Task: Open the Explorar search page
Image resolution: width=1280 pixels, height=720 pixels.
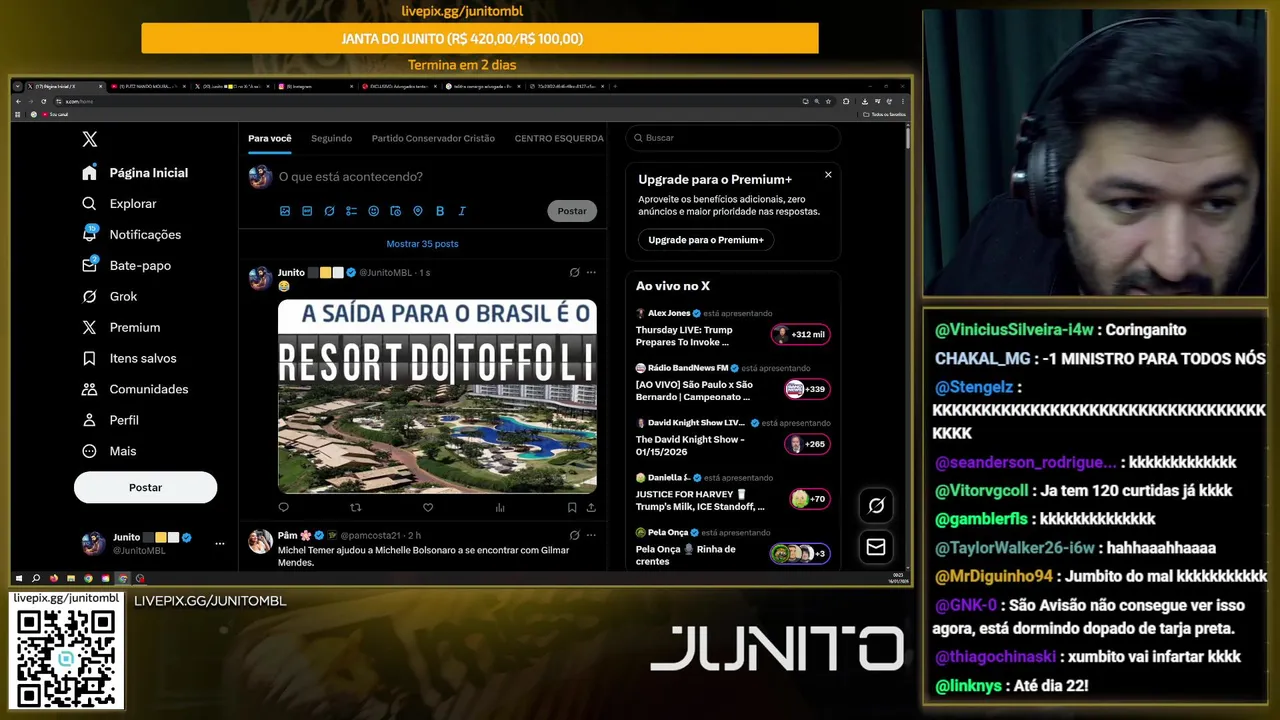Action: [120, 204]
